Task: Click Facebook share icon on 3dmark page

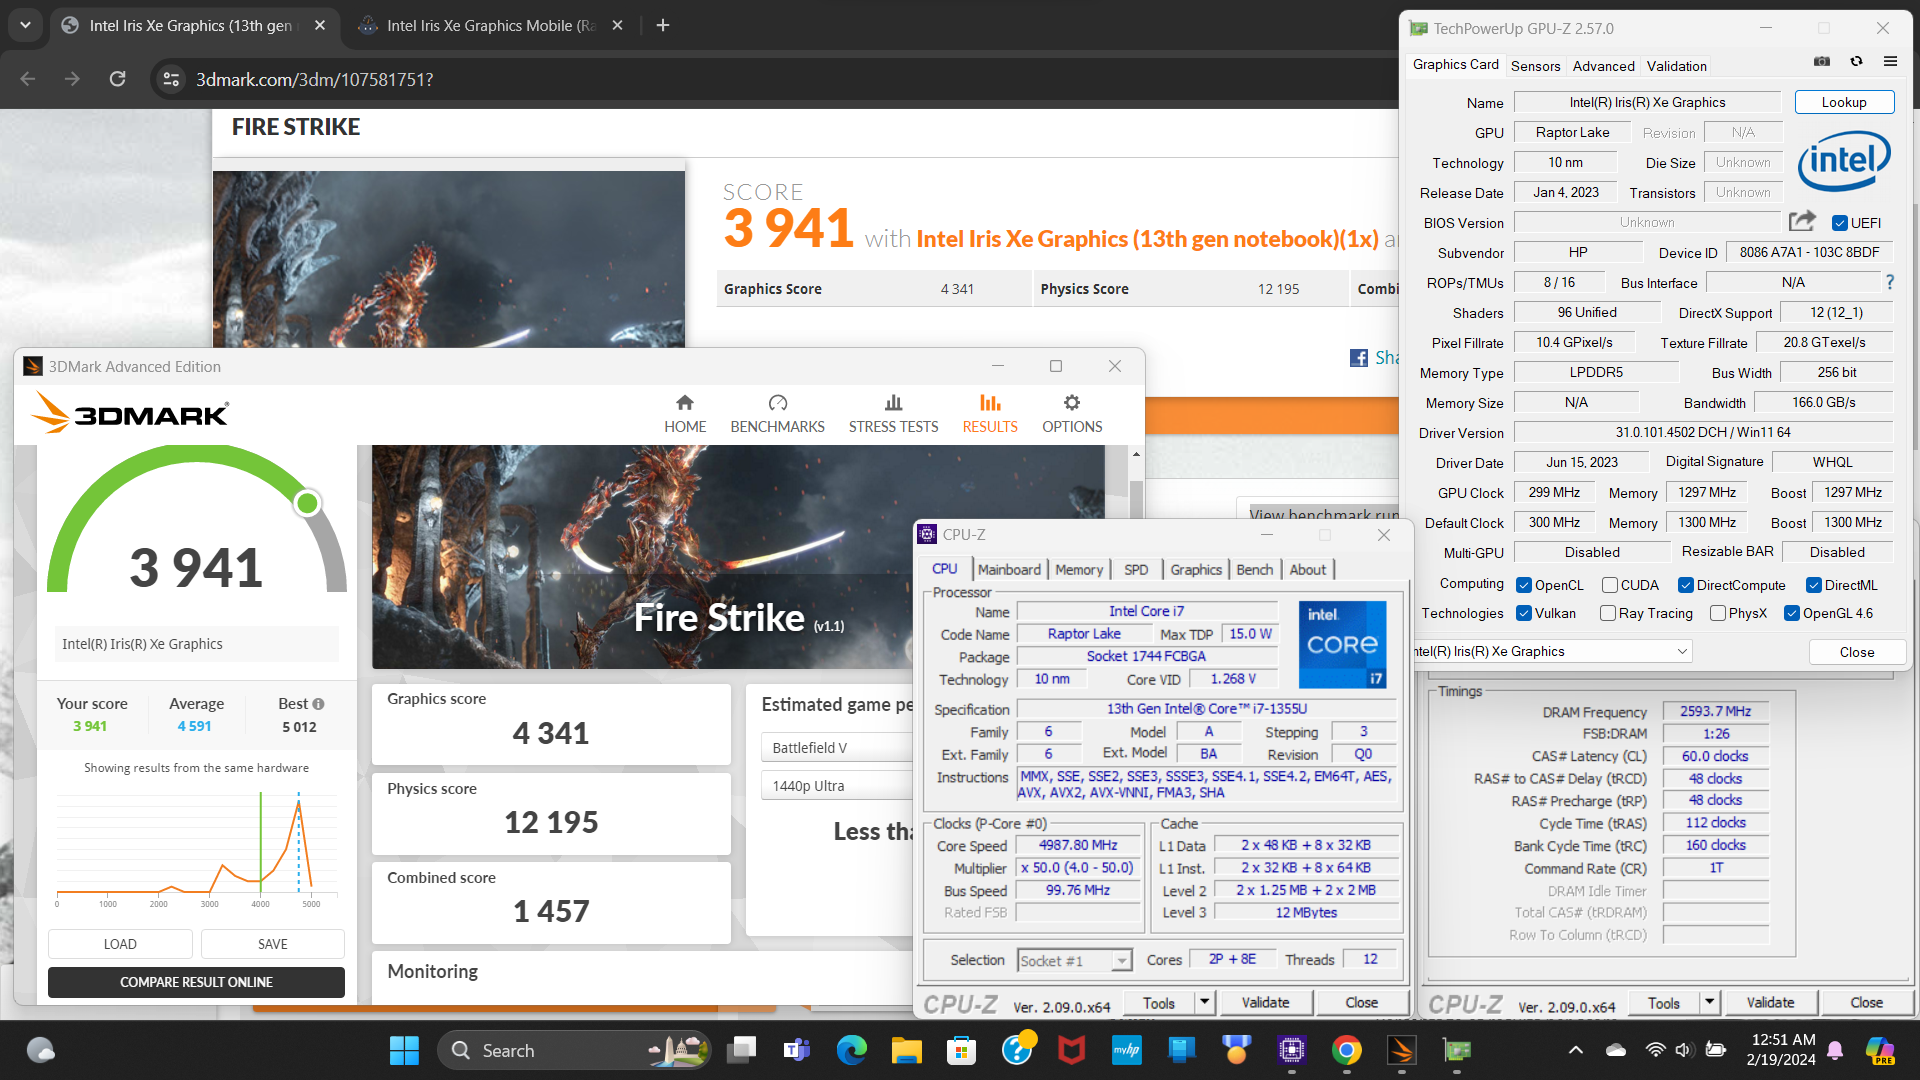Action: point(1359,358)
